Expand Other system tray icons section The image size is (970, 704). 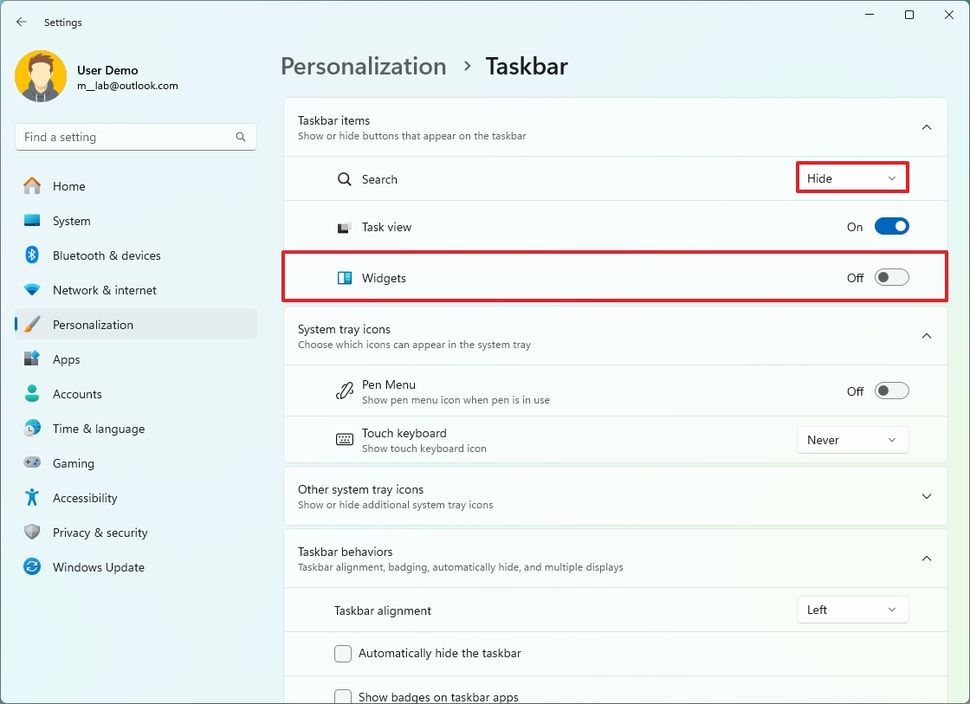point(926,495)
